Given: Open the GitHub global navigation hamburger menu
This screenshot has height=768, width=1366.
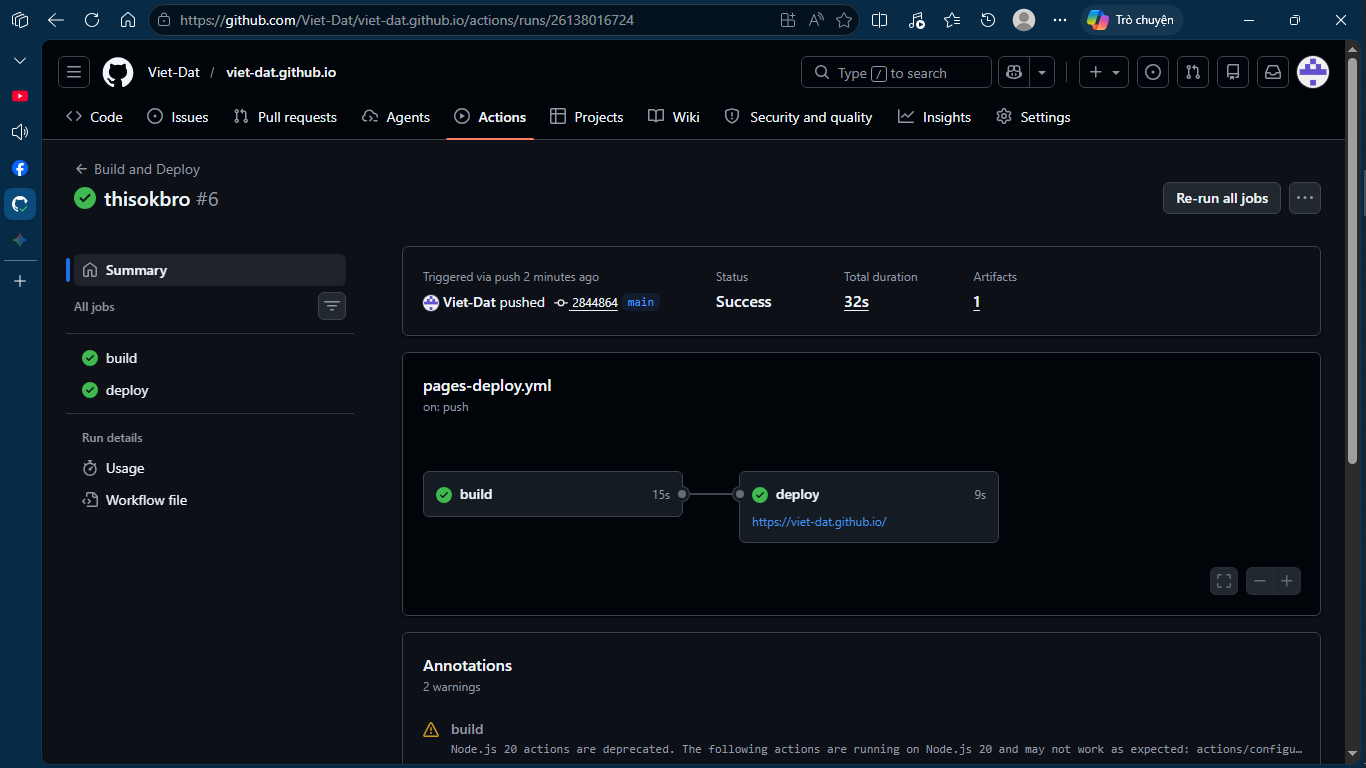Looking at the screenshot, I should (x=74, y=72).
